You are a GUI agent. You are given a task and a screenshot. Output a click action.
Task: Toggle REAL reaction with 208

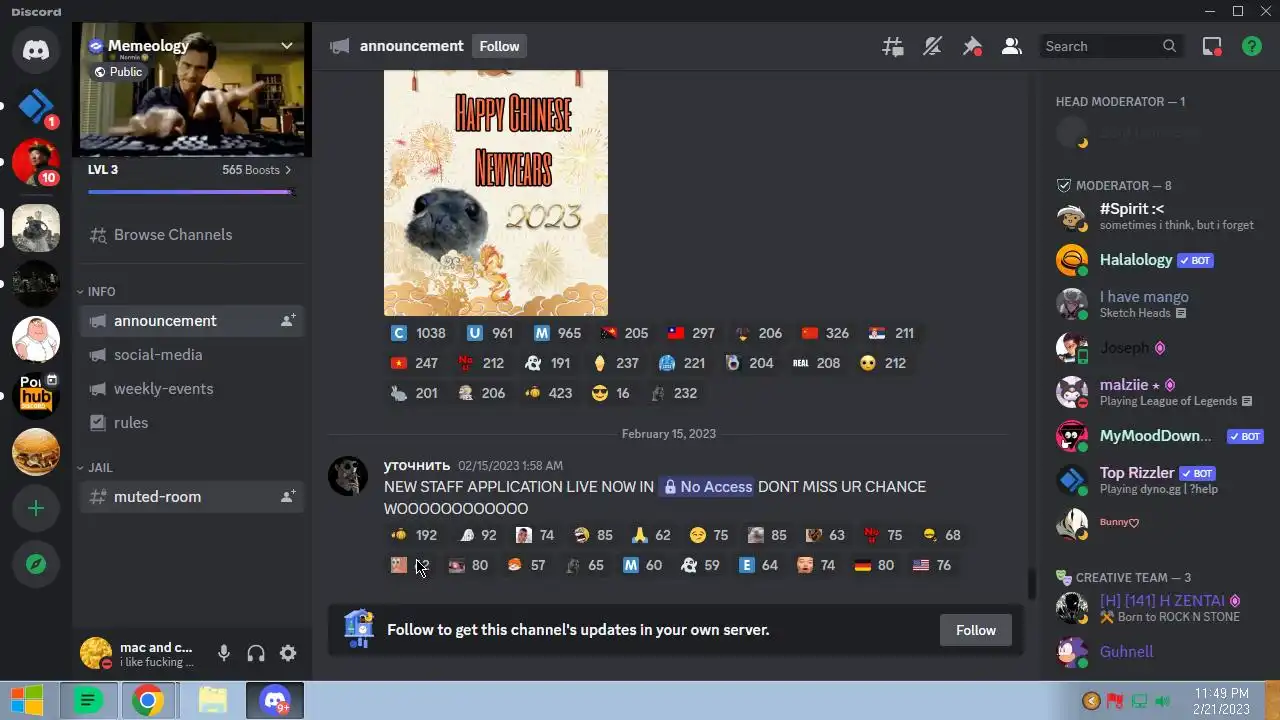click(816, 363)
